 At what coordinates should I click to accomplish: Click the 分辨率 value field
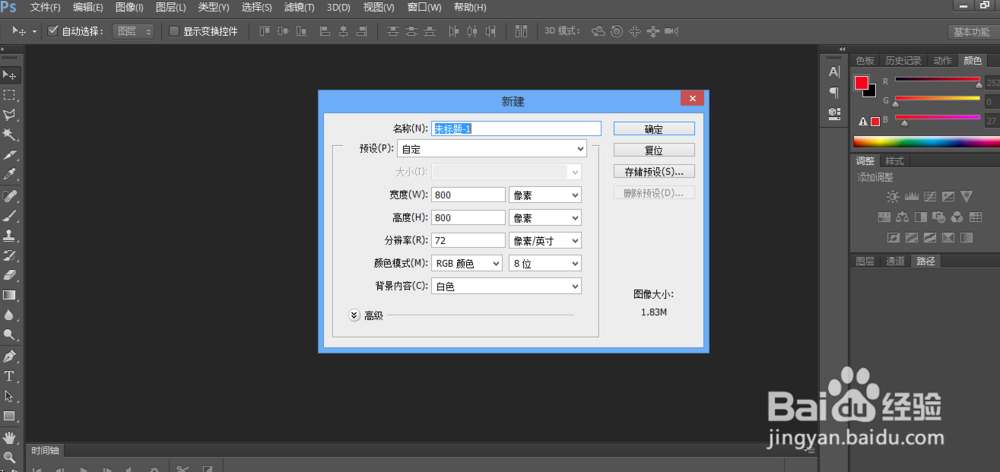[468, 240]
